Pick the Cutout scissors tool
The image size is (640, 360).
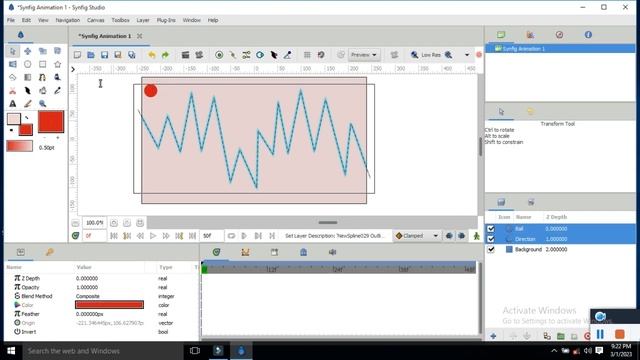pyautogui.click(x=13, y=90)
